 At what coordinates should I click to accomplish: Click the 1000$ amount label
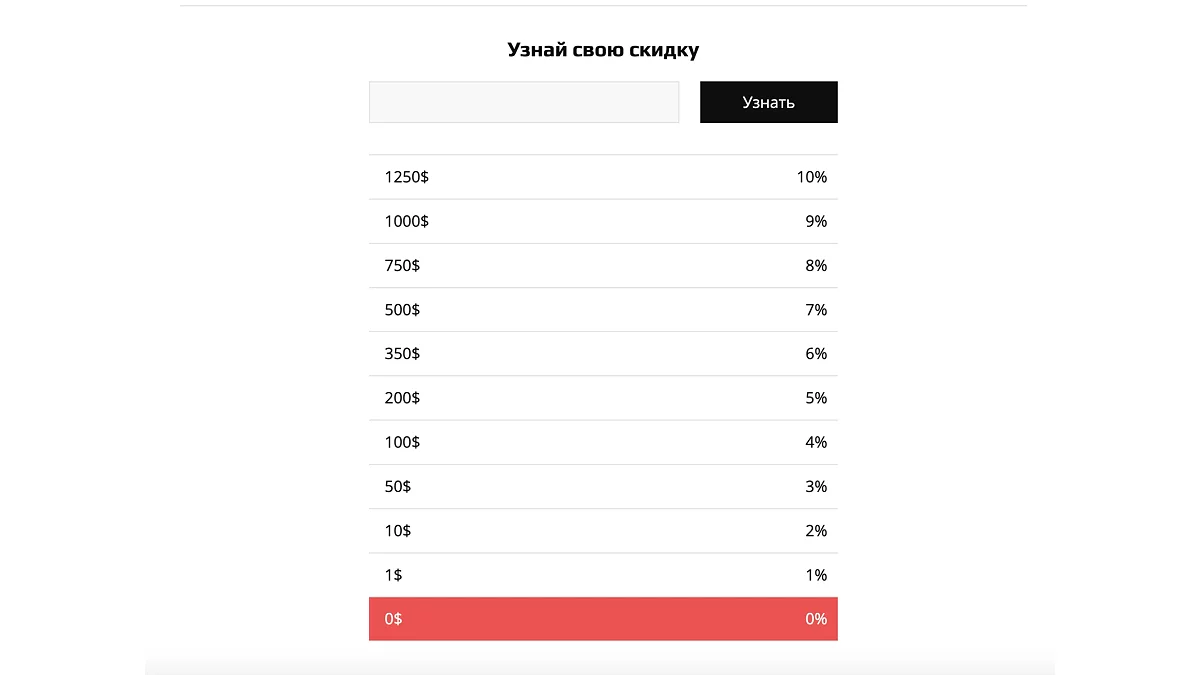point(406,221)
